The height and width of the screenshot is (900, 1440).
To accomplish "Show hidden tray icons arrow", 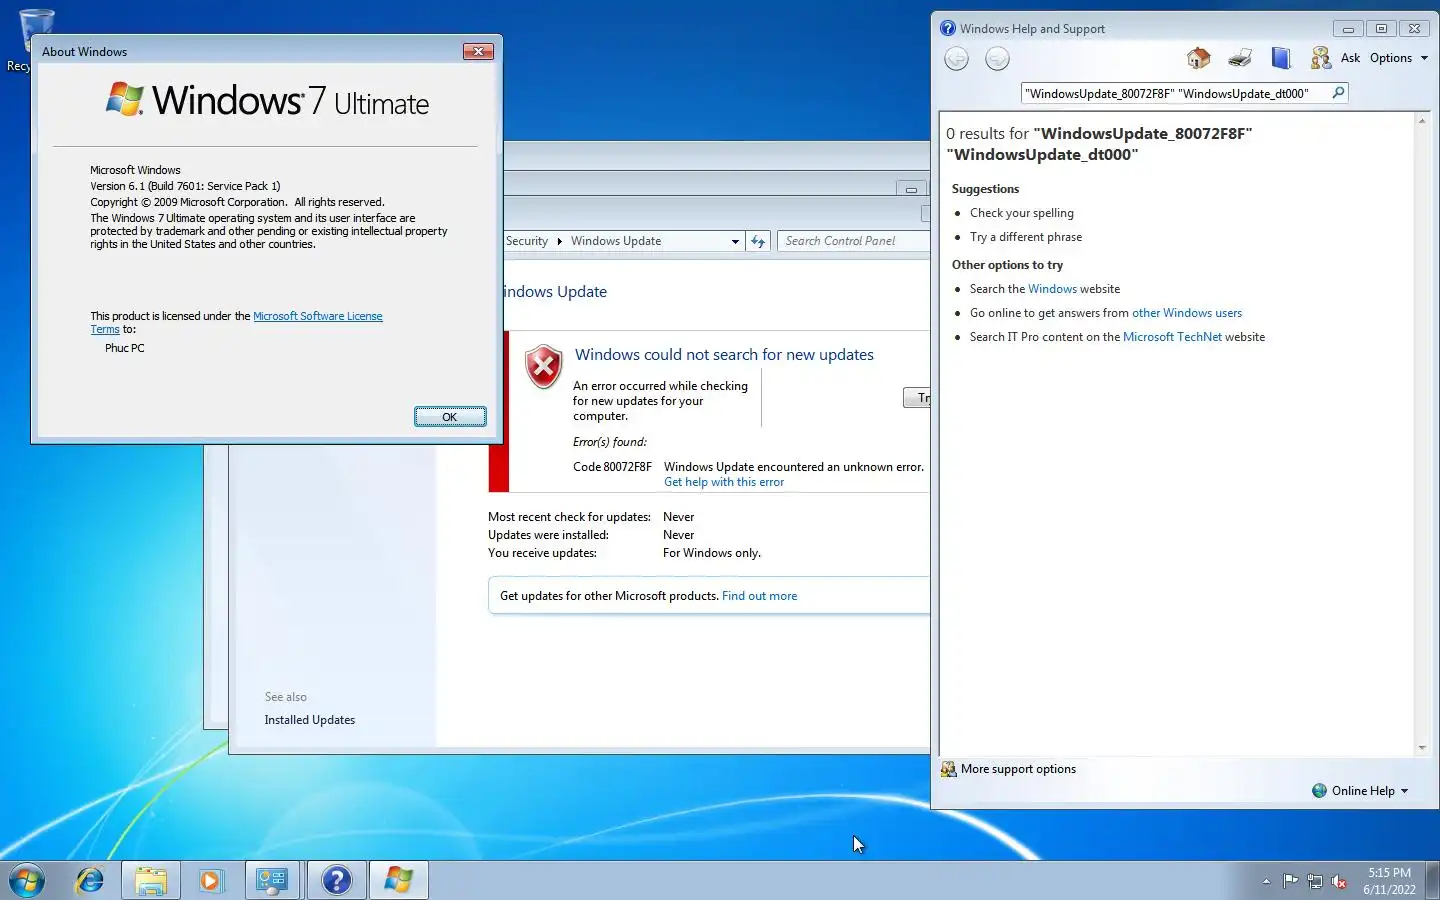I will 1266,881.
